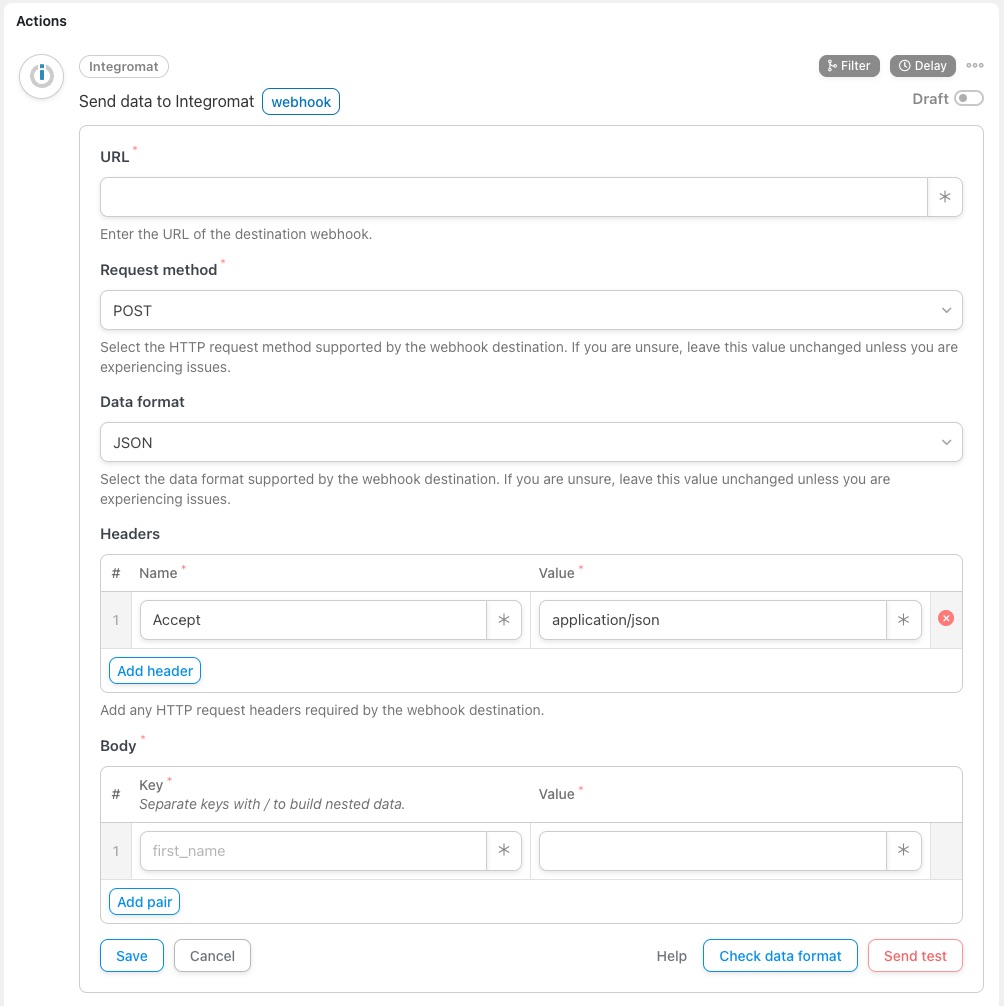This screenshot has width=1004, height=1006.
Task: Open the Data format JSON dropdown
Action: pos(531,443)
